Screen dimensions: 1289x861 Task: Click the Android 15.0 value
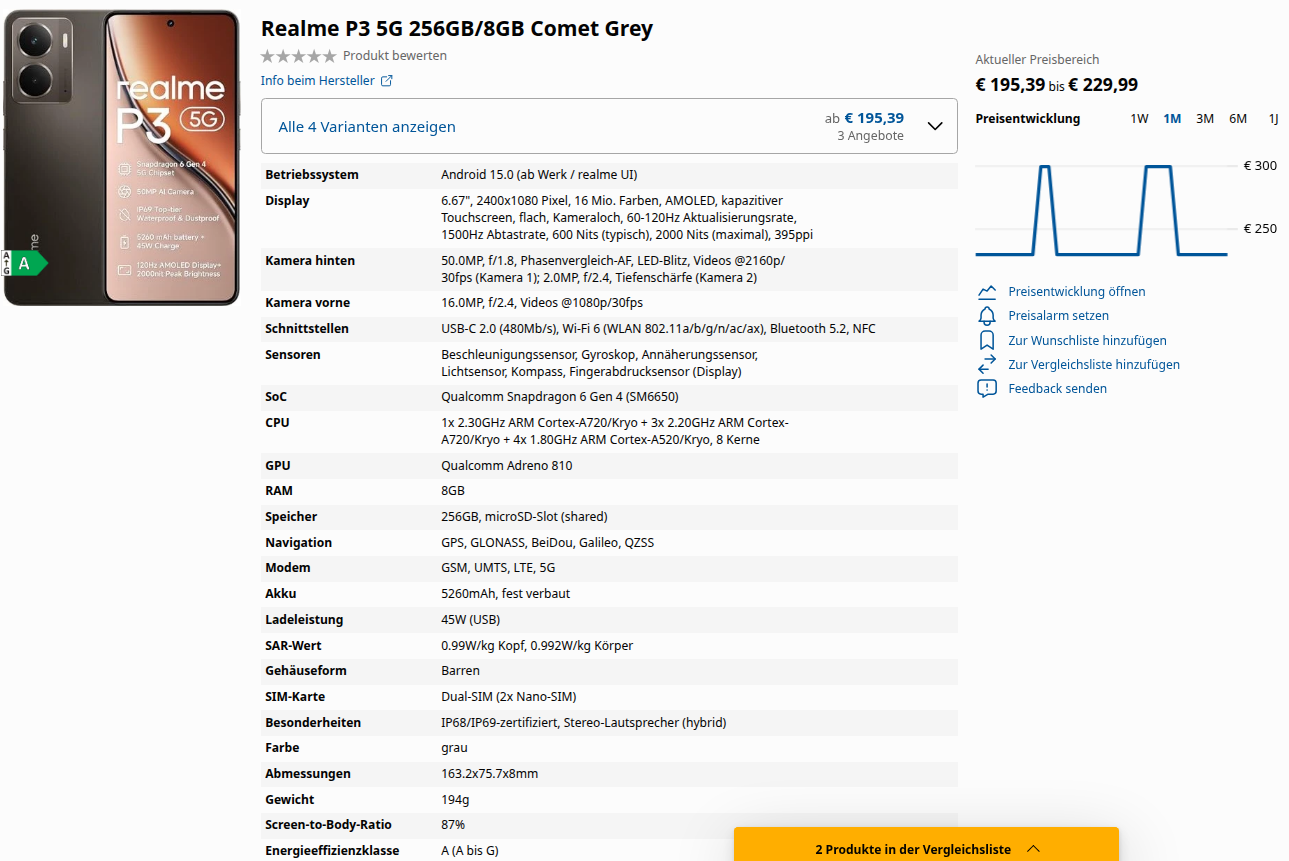click(539, 175)
